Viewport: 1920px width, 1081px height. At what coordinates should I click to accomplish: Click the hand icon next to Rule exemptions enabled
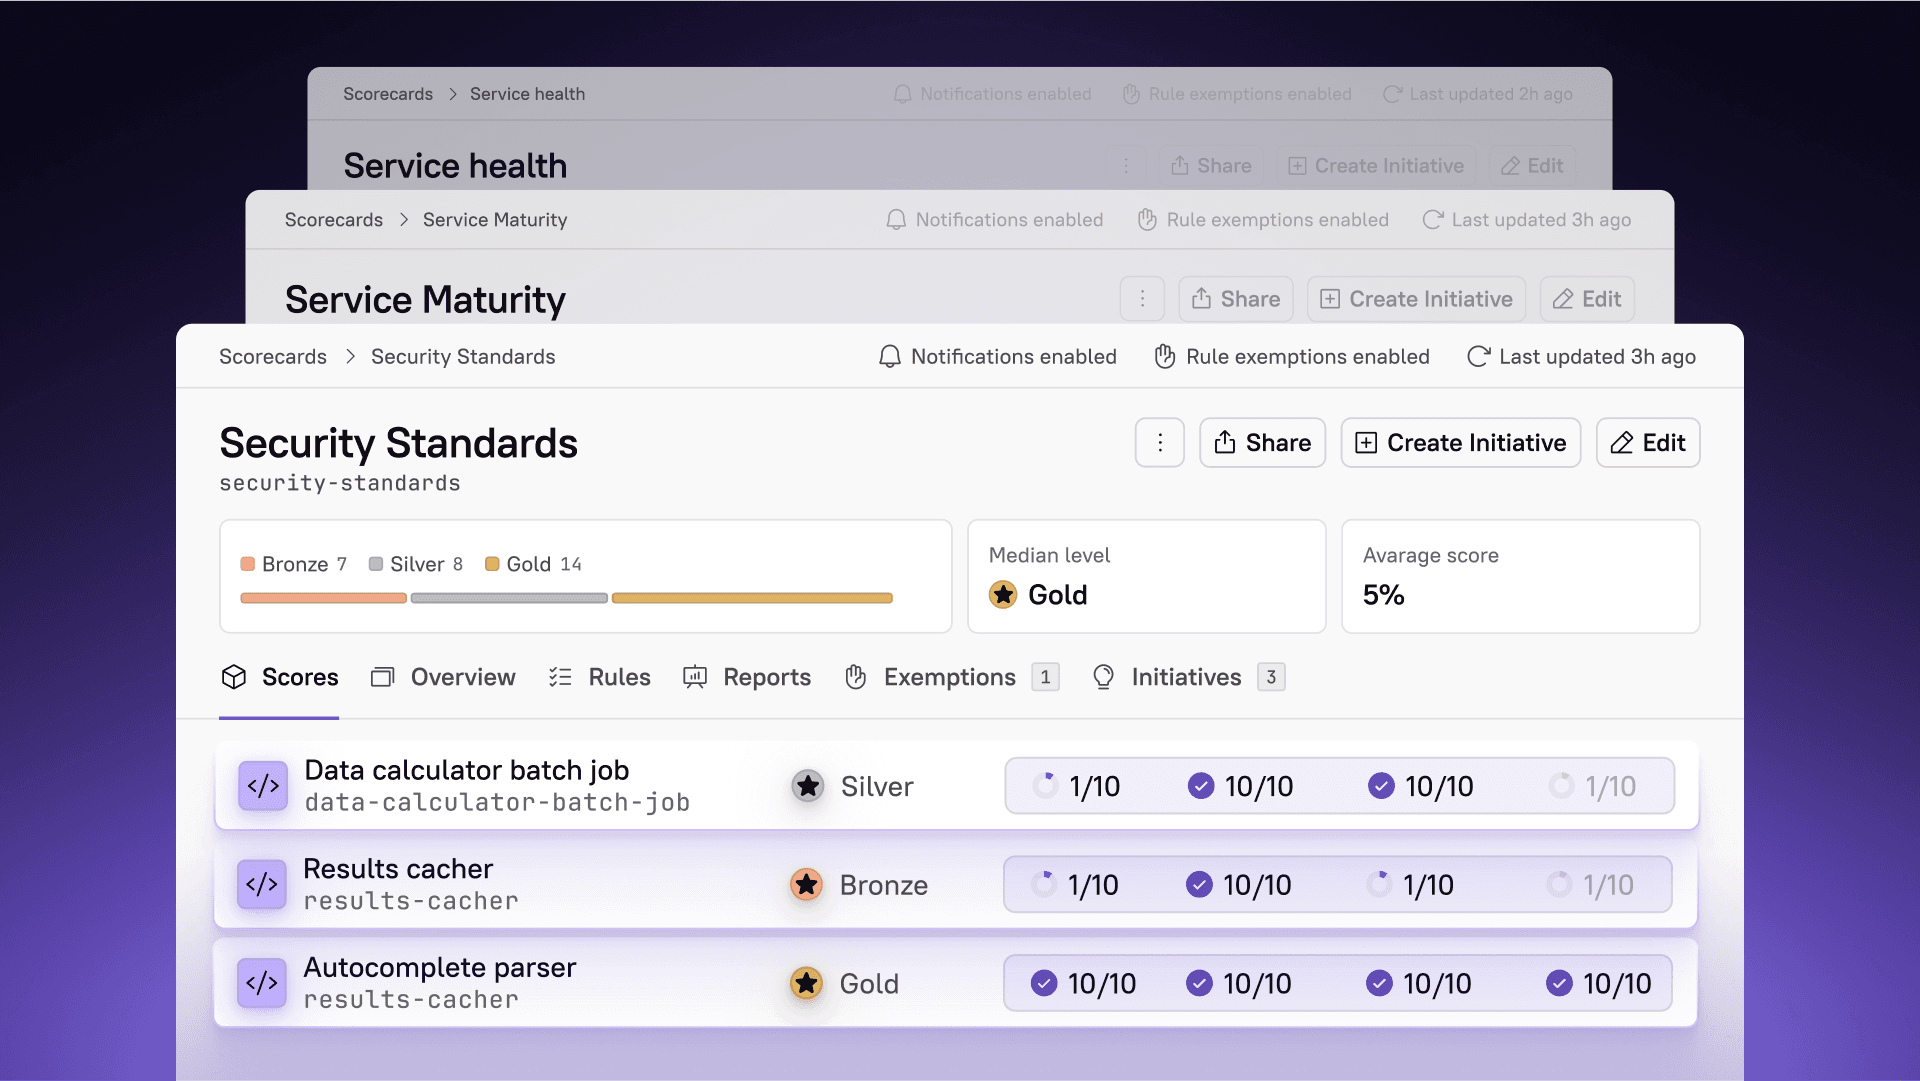click(x=1164, y=356)
